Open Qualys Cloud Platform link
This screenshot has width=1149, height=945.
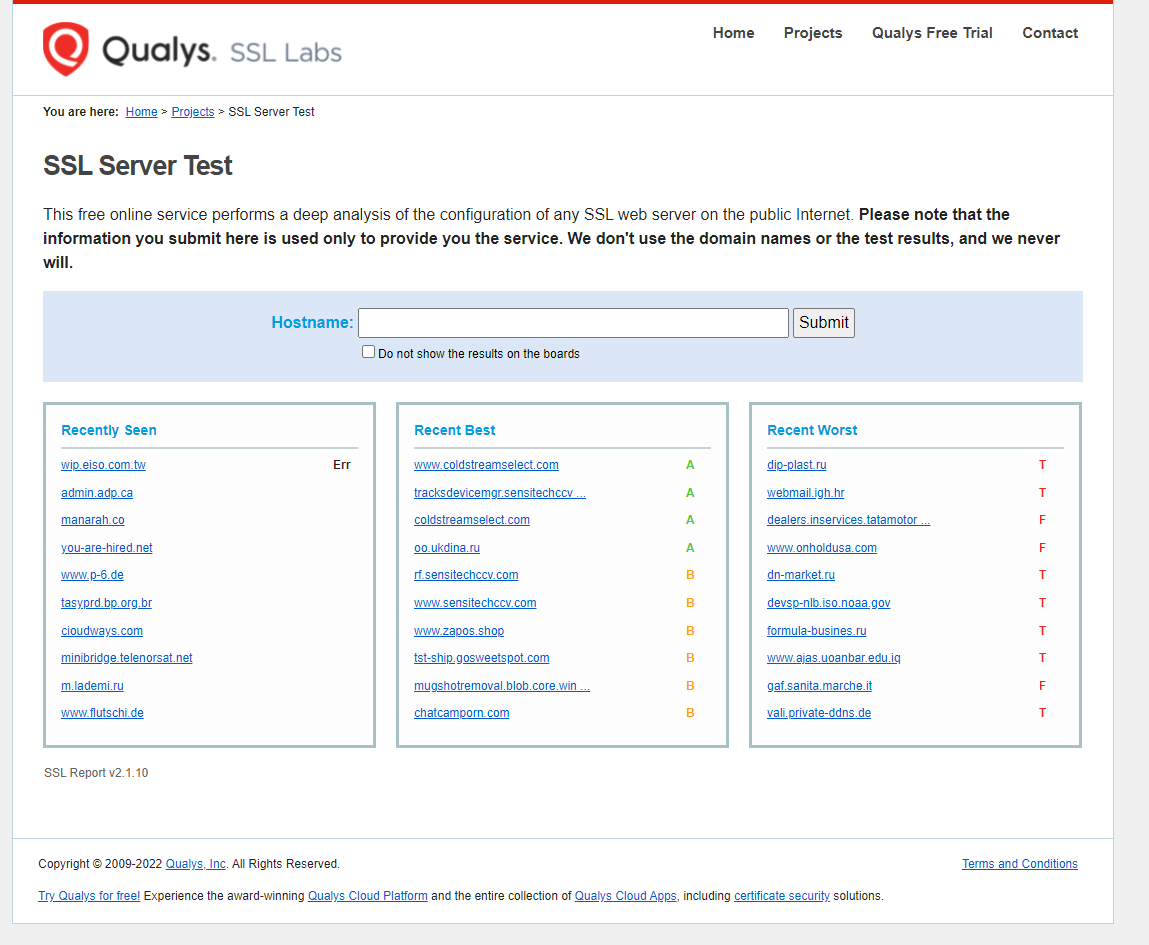click(368, 895)
